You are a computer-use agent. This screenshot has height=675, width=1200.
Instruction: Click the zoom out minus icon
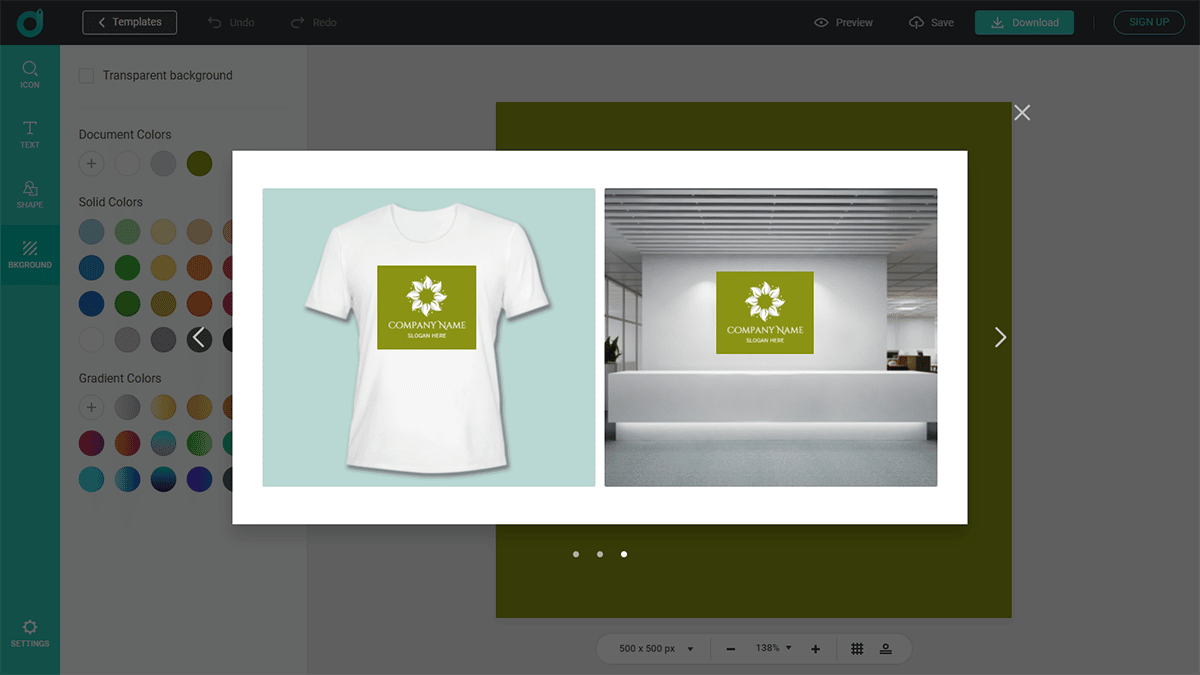pyautogui.click(x=731, y=649)
